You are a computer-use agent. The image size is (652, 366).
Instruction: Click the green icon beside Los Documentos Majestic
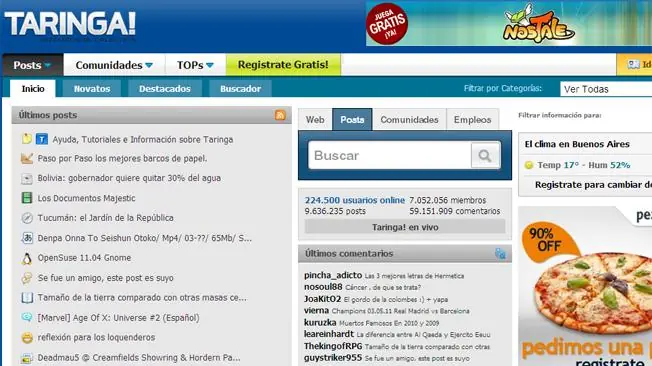point(27,198)
